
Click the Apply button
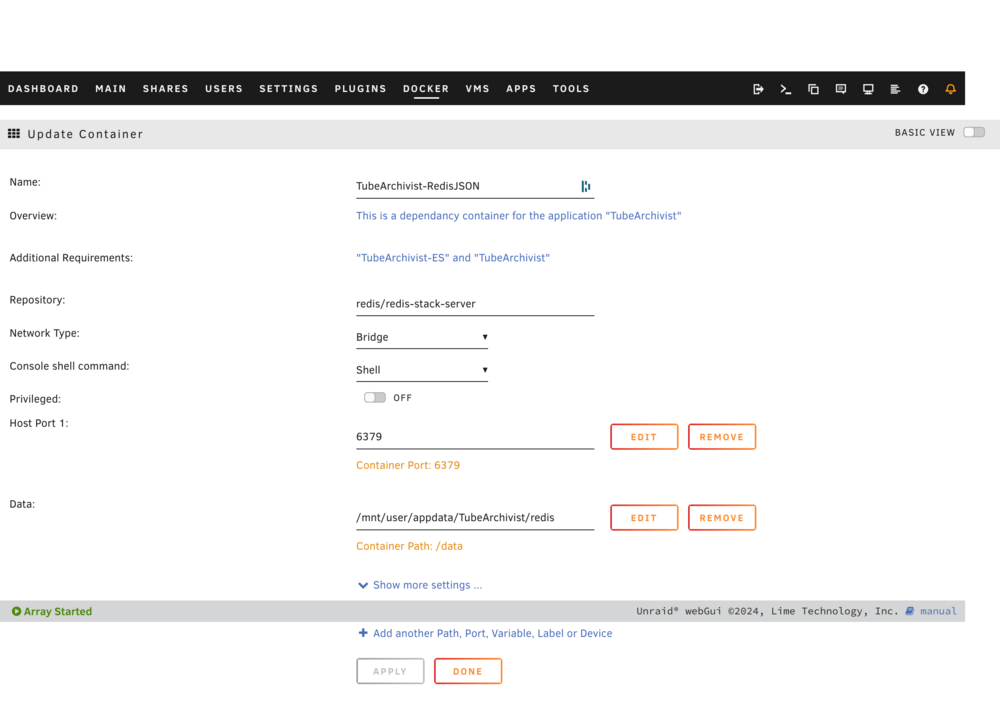coord(390,671)
